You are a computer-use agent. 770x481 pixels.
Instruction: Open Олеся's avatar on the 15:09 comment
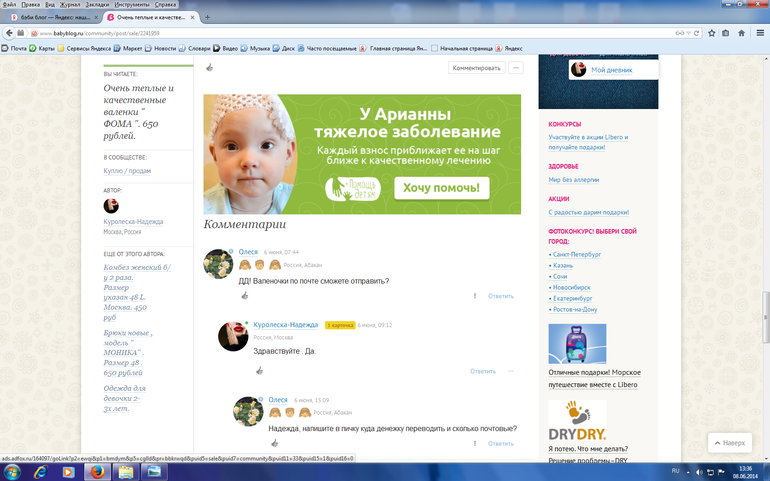[x=248, y=412]
